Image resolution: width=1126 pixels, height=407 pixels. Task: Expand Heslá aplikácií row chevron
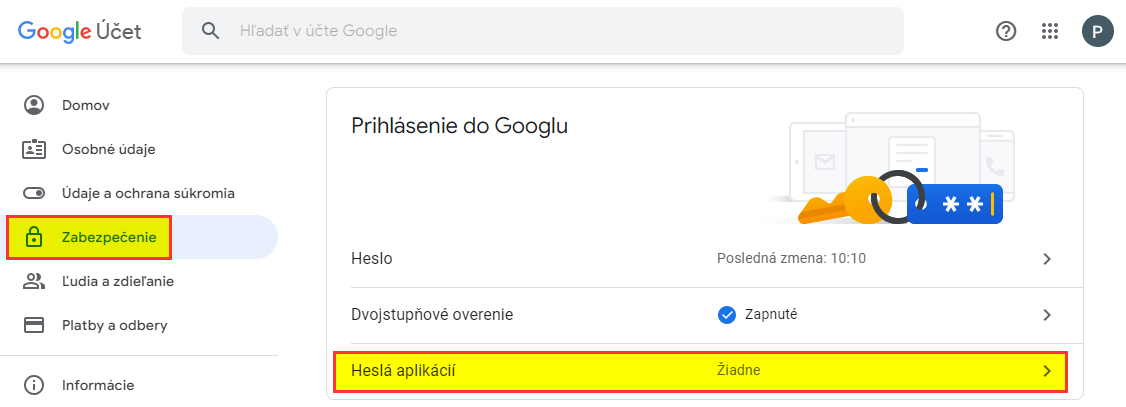tap(1047, 371)
